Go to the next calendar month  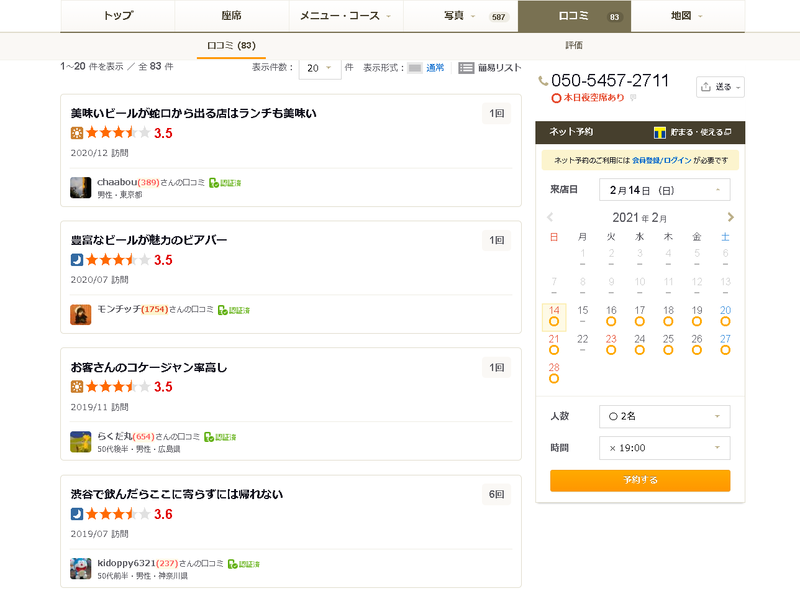(731, 217)
